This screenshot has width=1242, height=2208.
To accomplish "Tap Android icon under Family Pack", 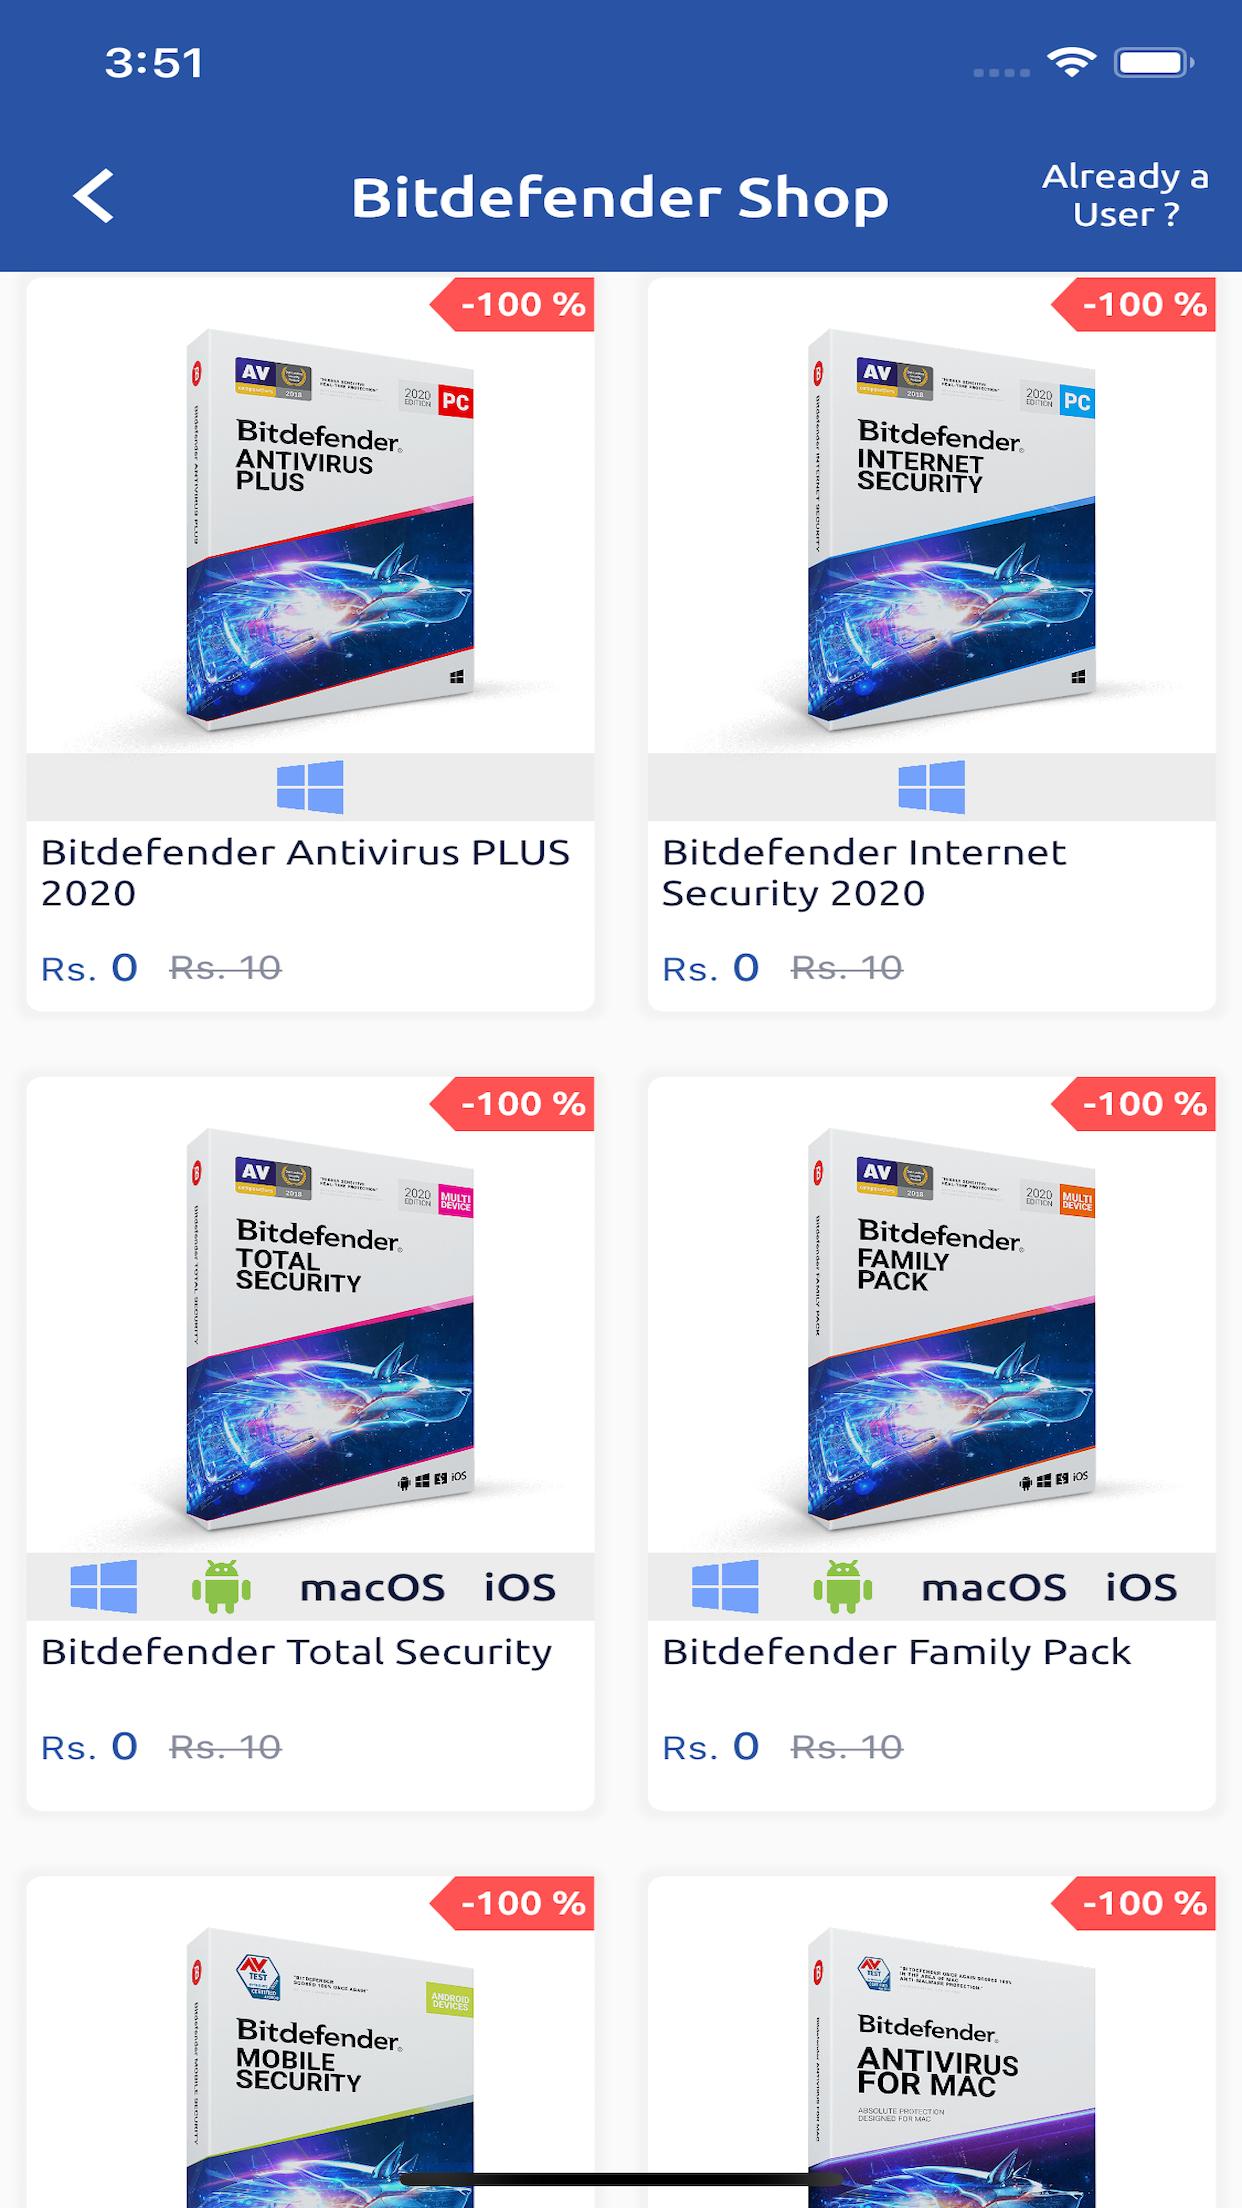I will [x=843, y=1586].
